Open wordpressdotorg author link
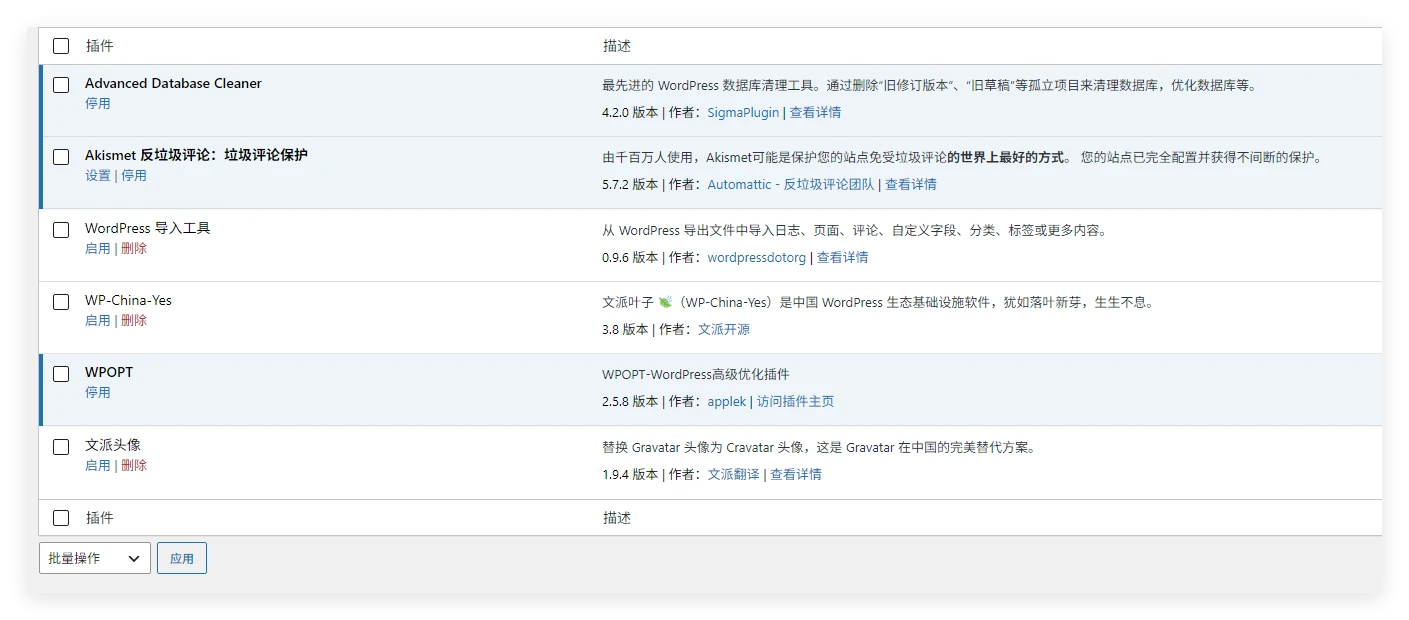 [756, 257]
